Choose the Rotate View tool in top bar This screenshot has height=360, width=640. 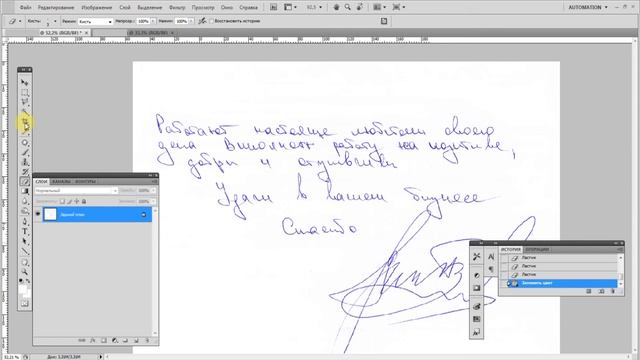point(360,7)
